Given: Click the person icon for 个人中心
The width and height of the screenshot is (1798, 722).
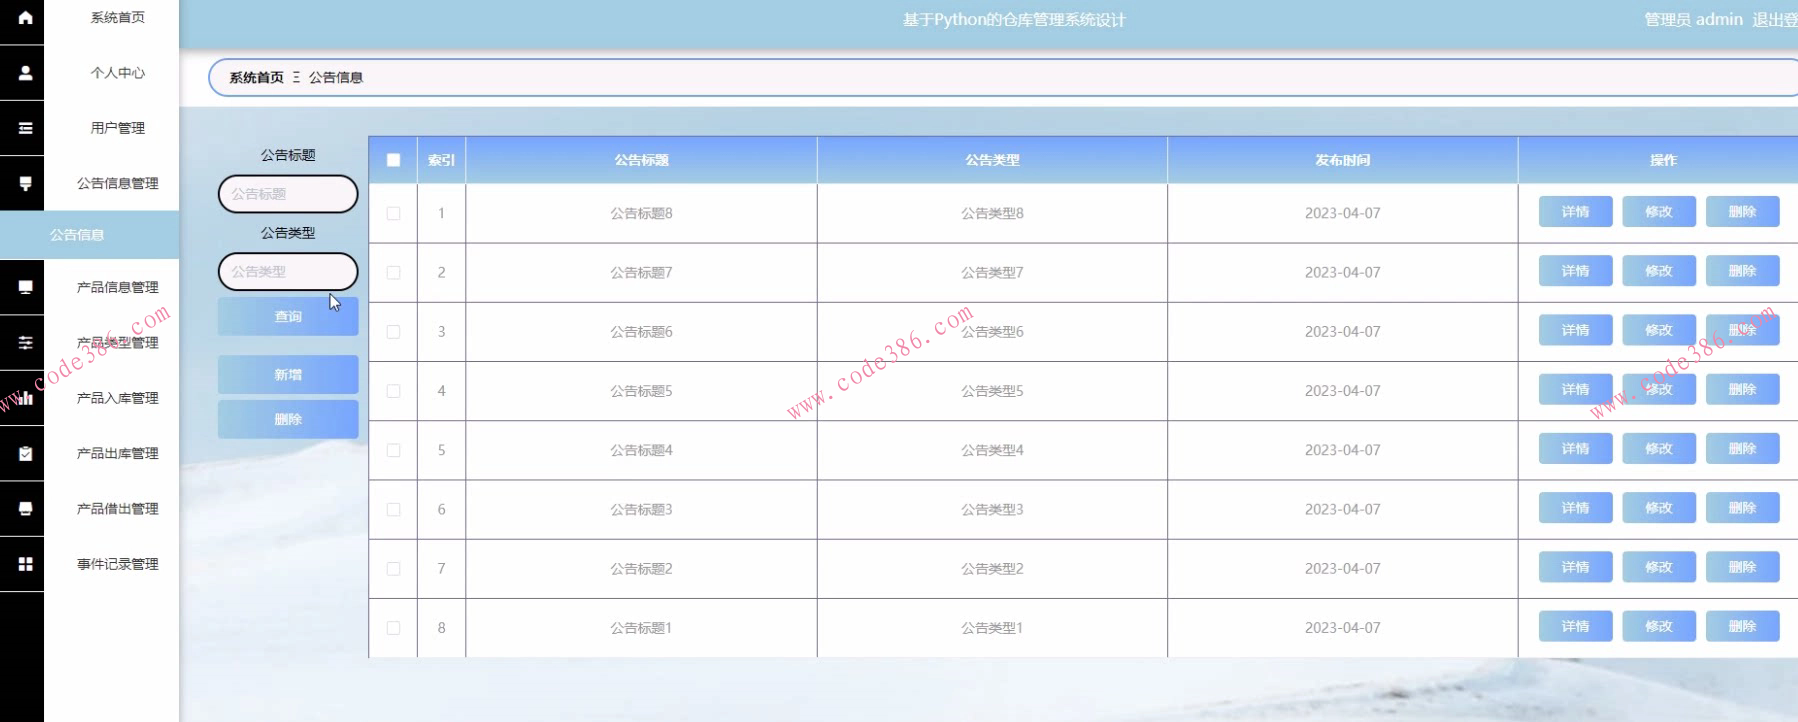Looking at the screenshot, I should tap(25, 72).
